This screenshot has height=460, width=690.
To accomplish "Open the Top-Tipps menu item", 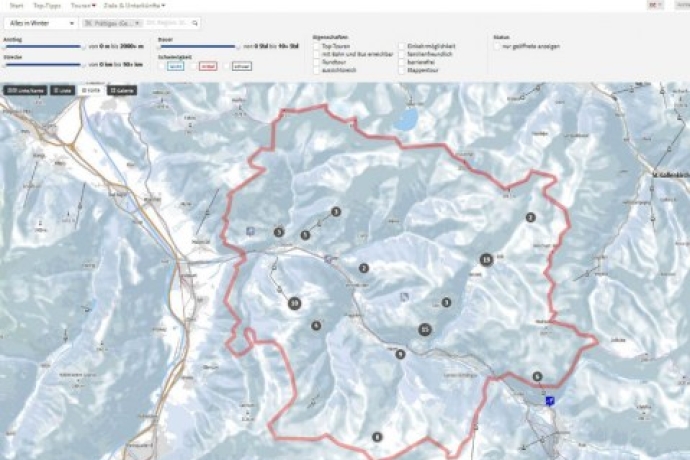I will point(47,5).
